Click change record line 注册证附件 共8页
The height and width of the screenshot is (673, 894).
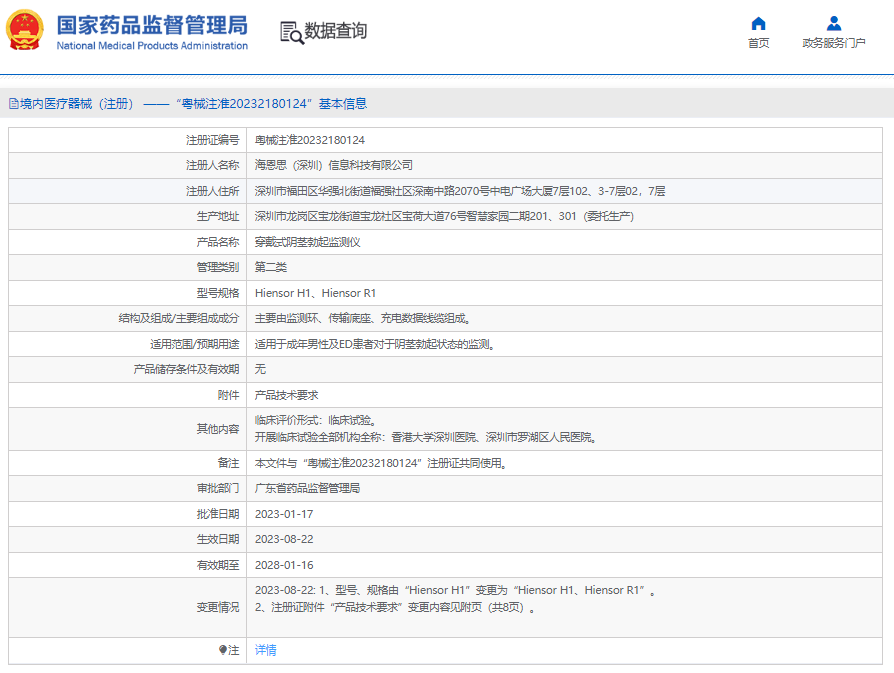(395, 607)
